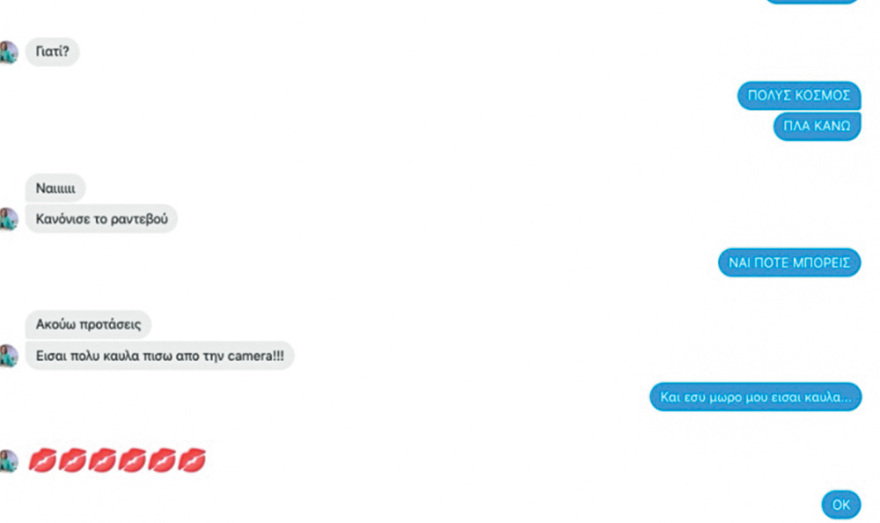Image resolution: width=880 pixels, height=523 pixels.
Task: Click the fifth kiss lips emoji
Action: click(162, 461)
